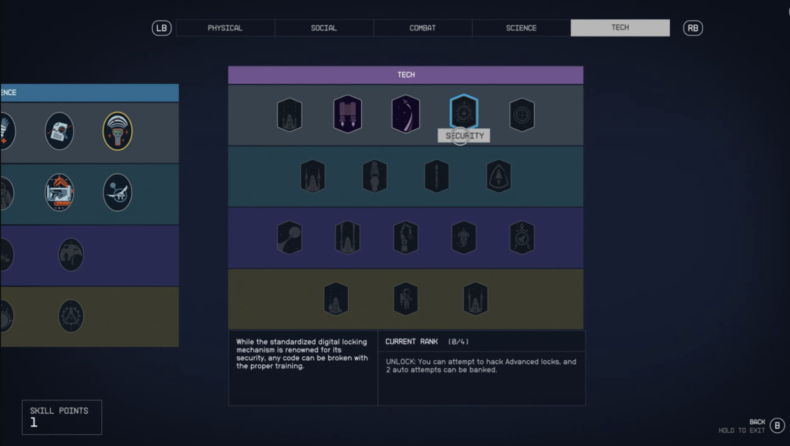Select Surveying skill in Science panel

(117, 131)
